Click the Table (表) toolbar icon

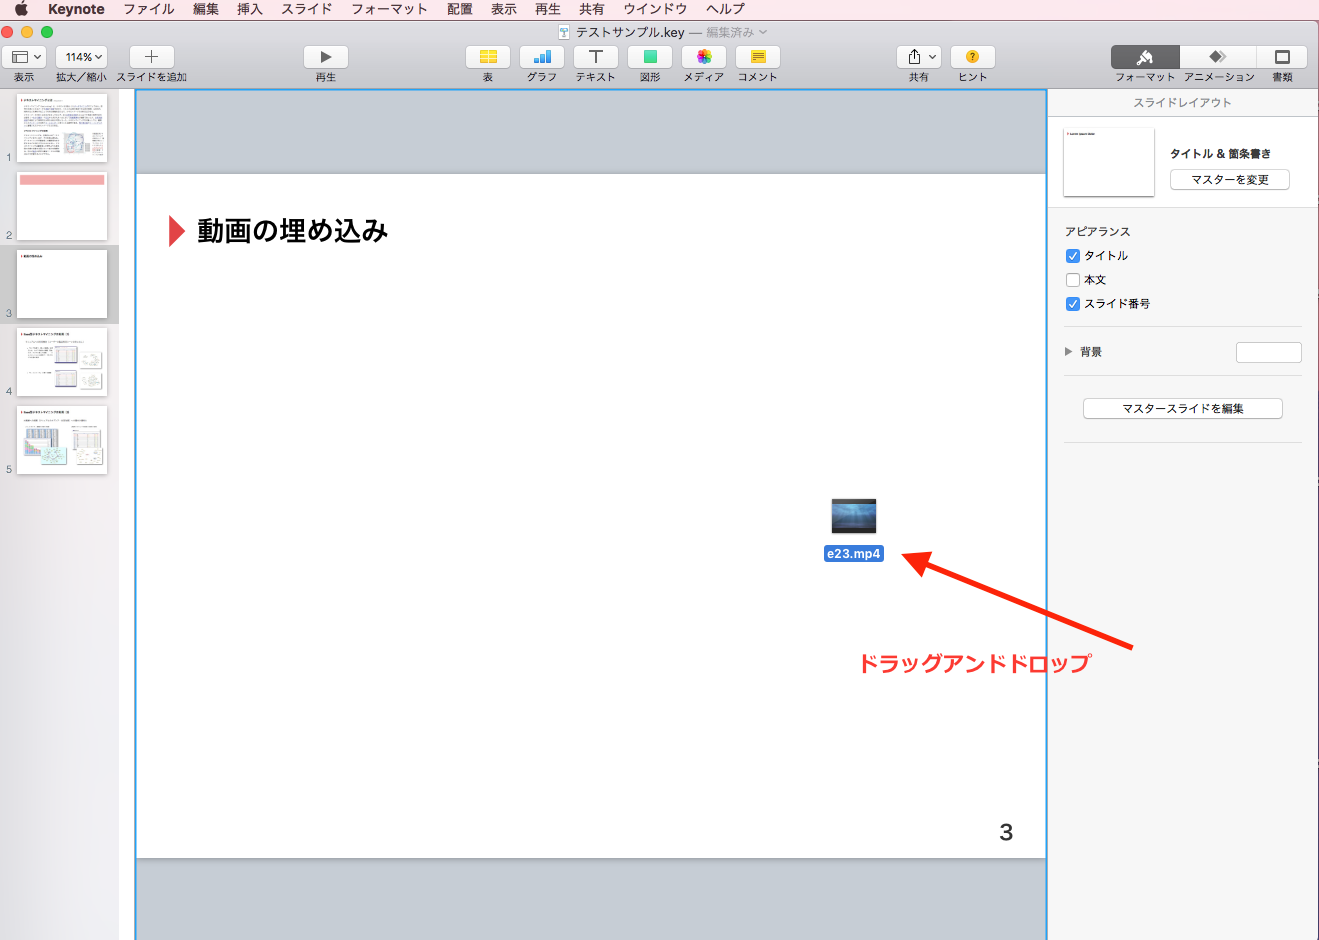(x=488, y=57)
